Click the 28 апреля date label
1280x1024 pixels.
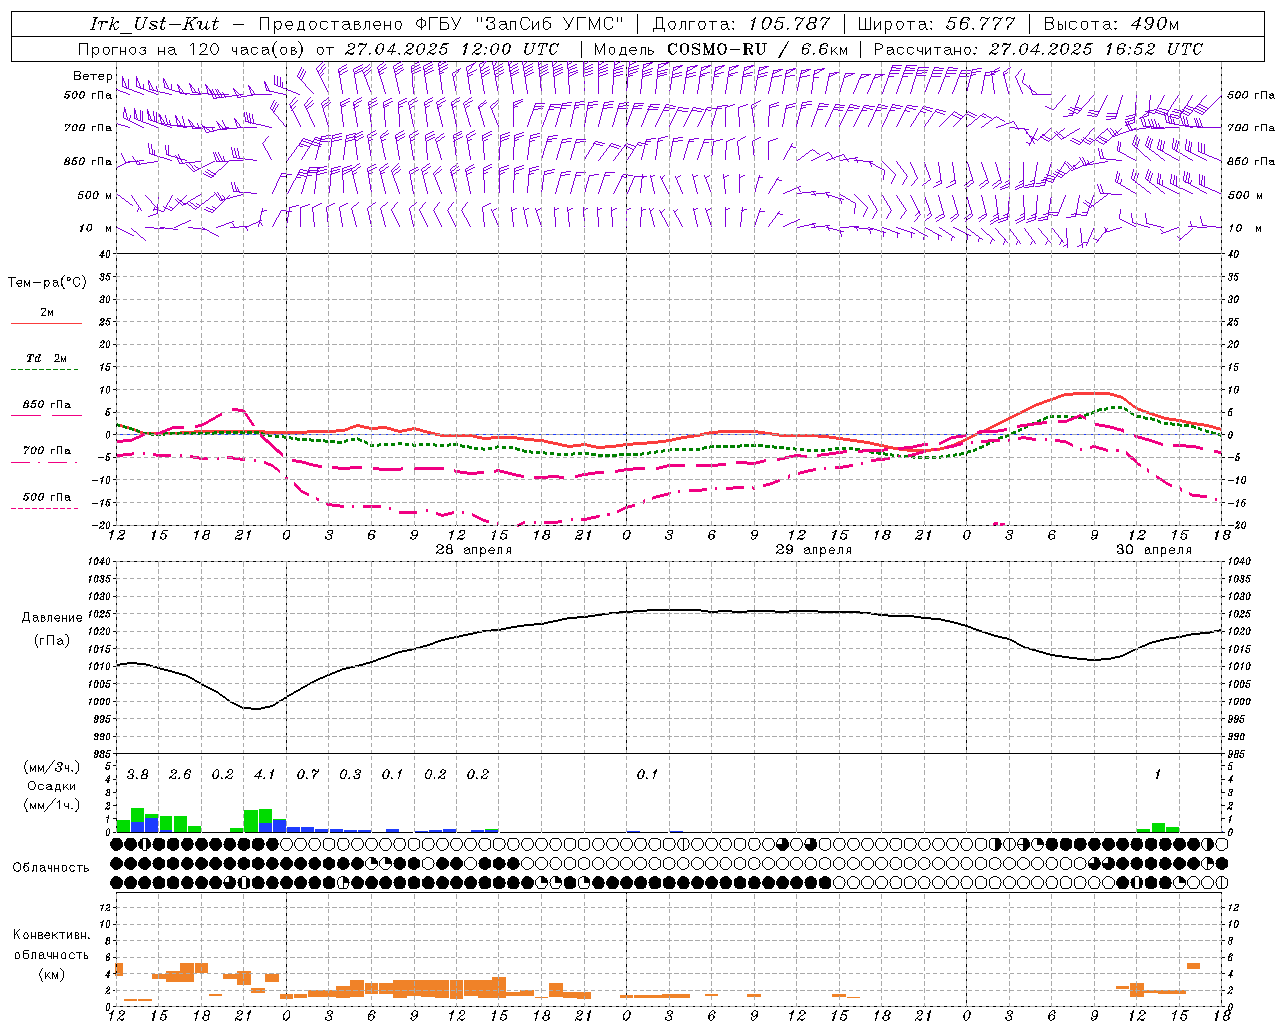(x=474, y=550)
